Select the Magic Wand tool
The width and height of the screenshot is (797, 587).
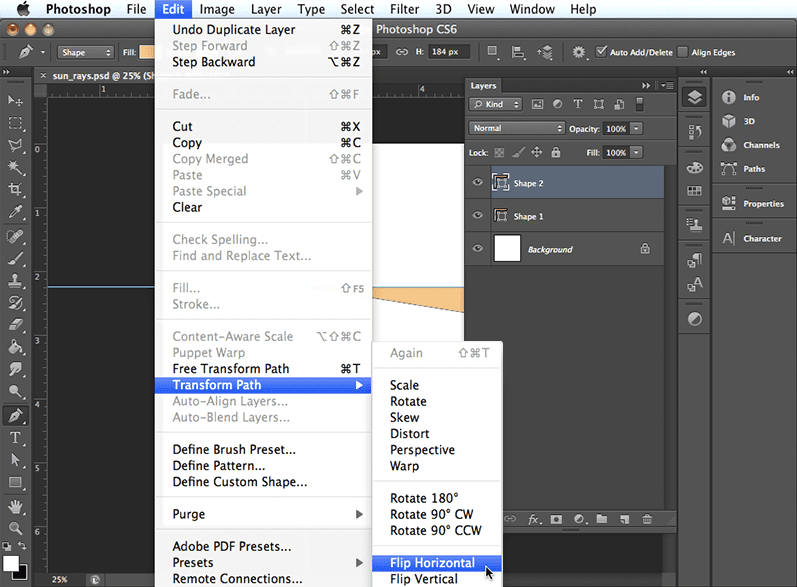[x=15, y=168]
